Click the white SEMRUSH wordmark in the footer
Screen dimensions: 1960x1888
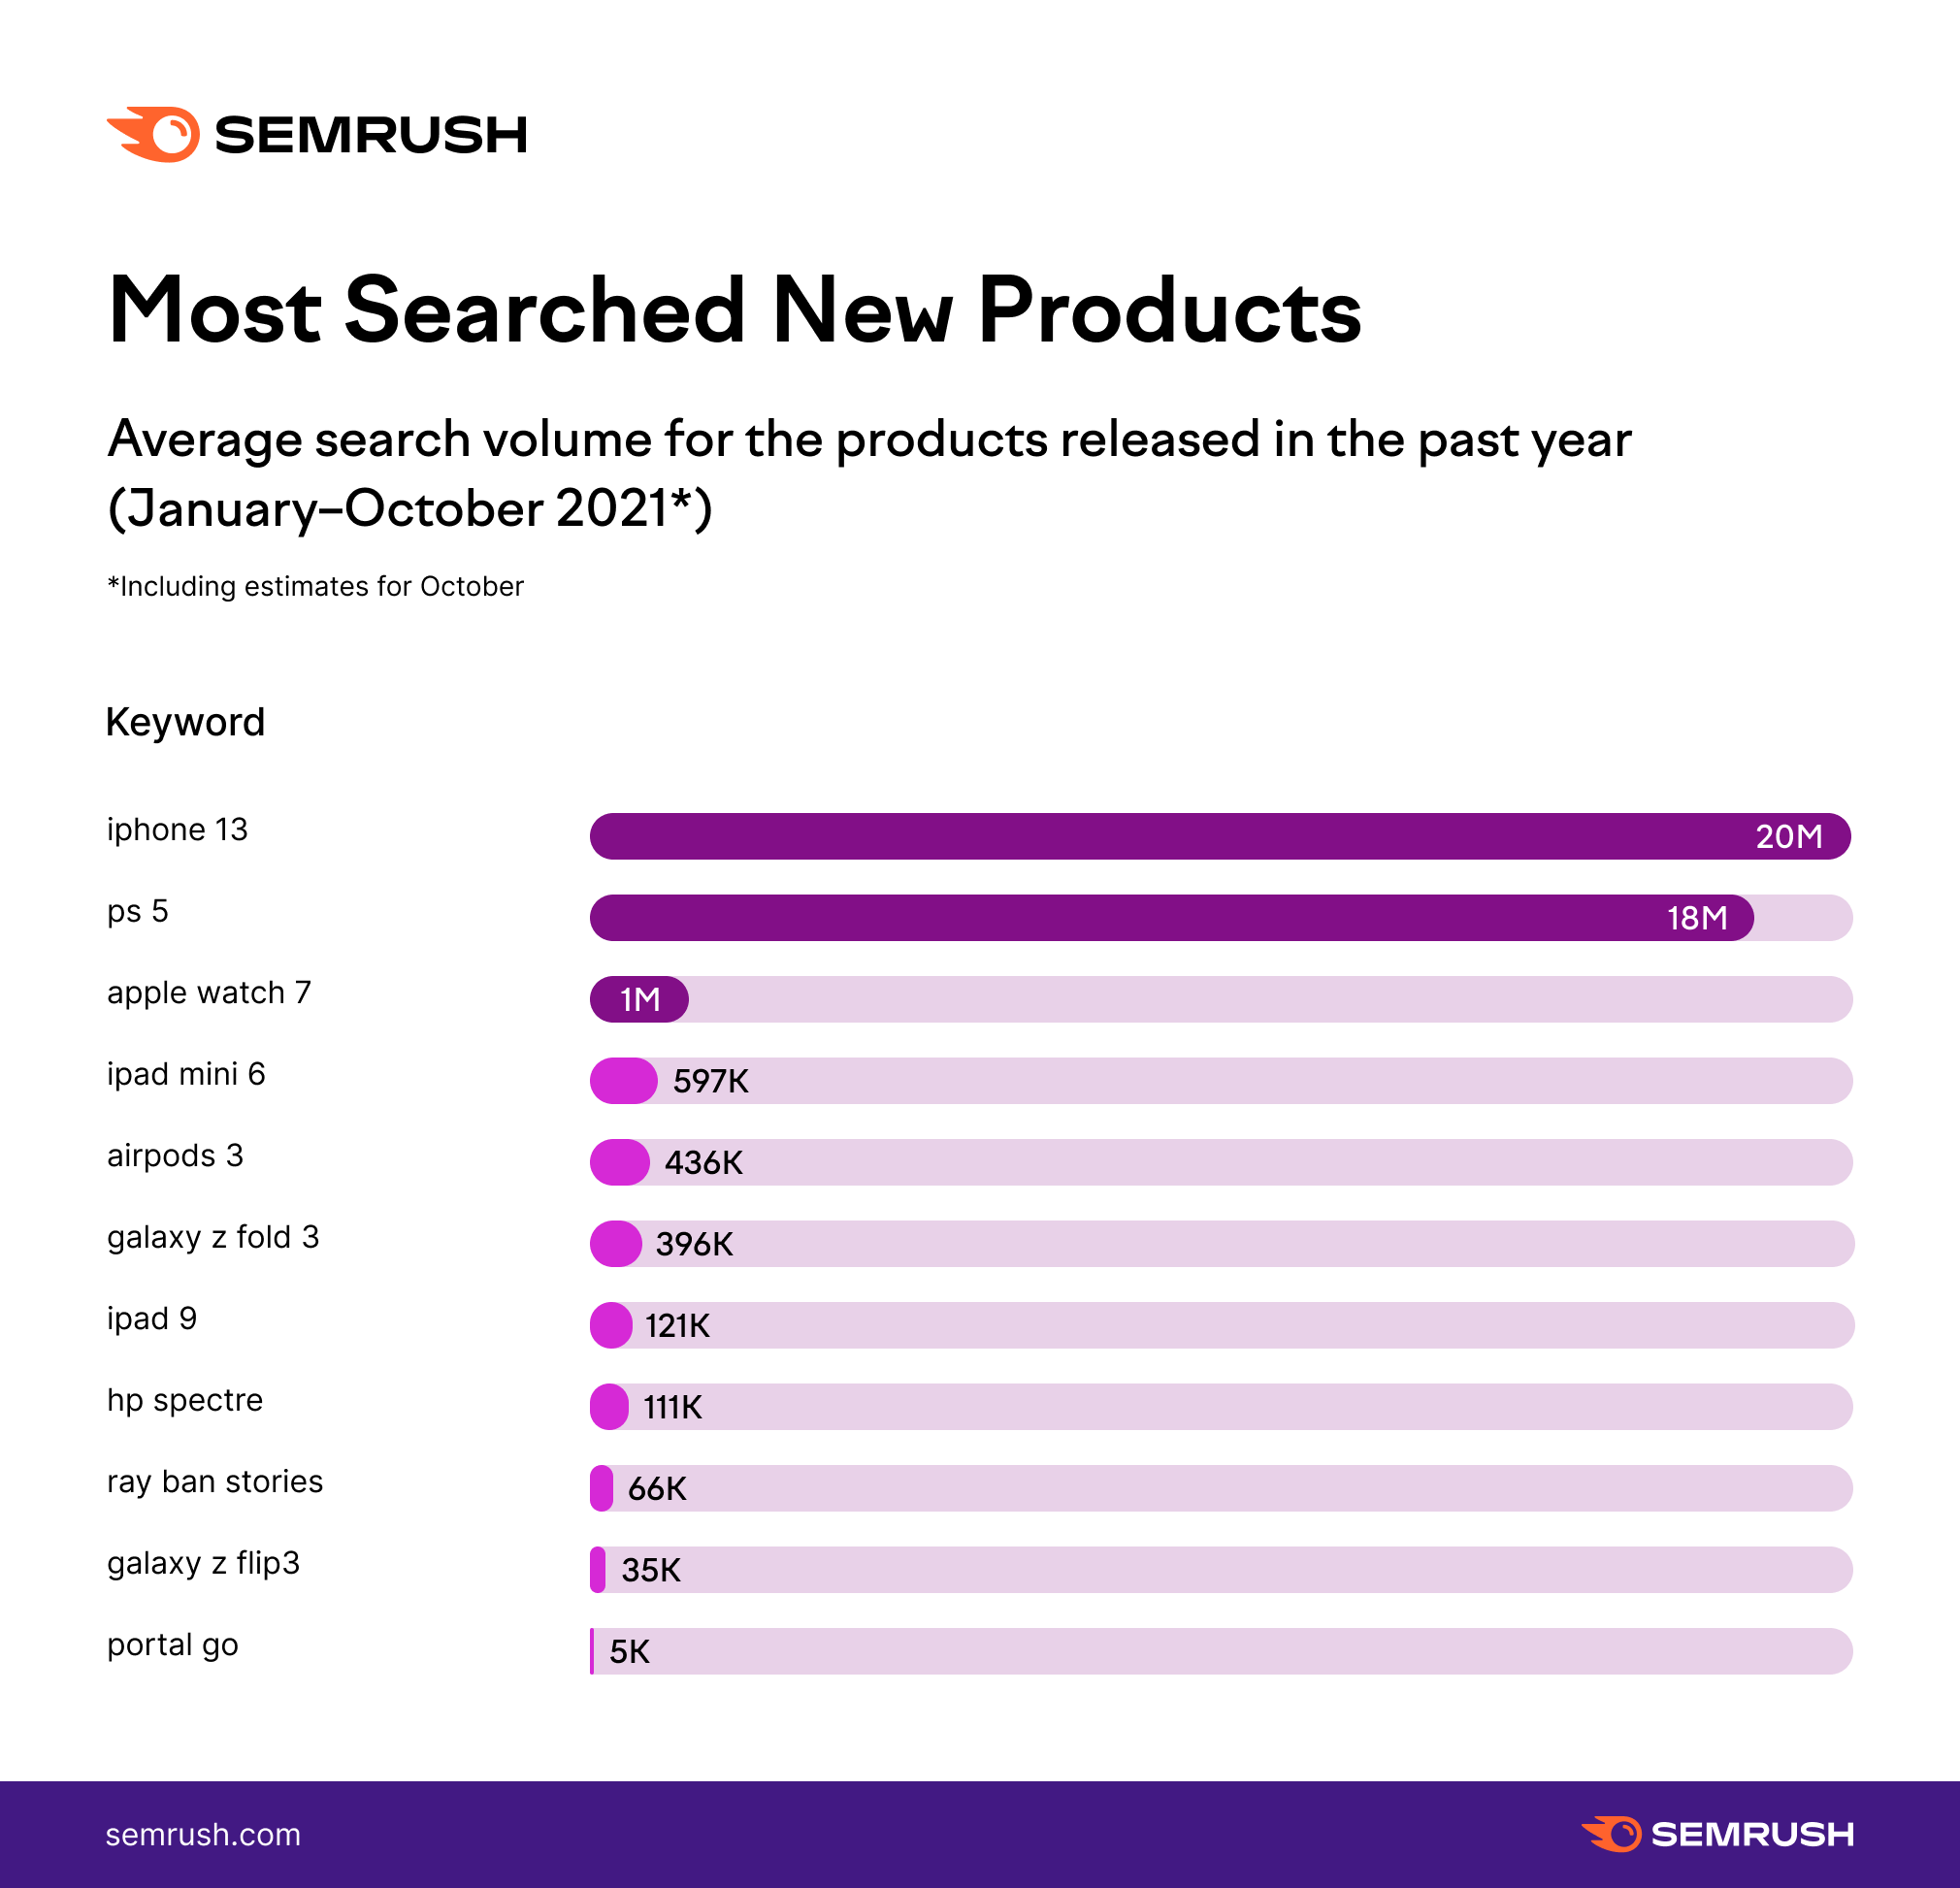click(1752, 1834)
